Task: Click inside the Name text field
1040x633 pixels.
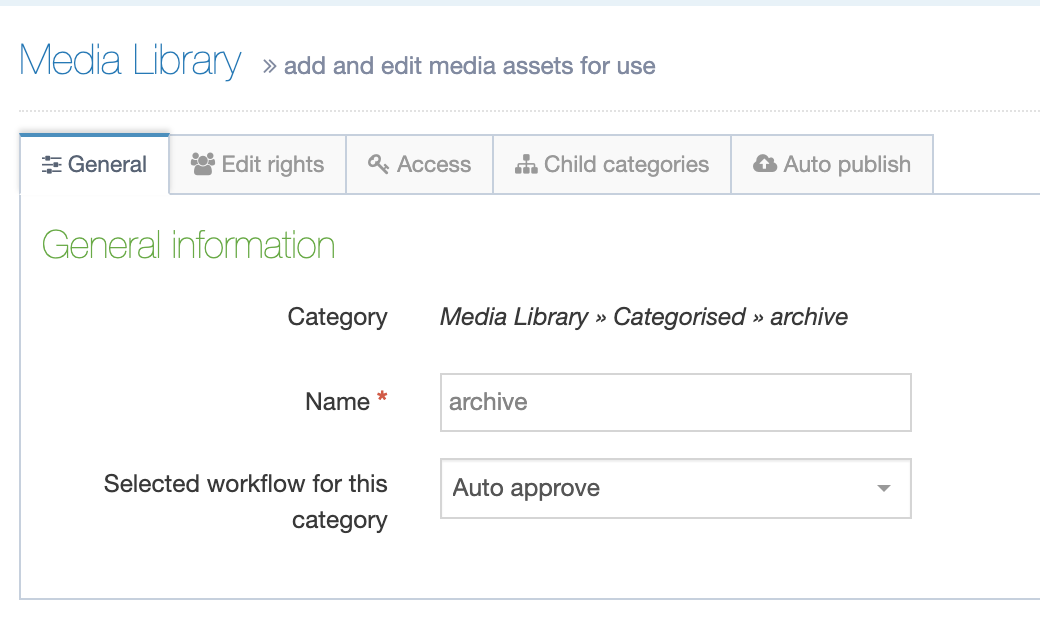Action: (675, 402)
